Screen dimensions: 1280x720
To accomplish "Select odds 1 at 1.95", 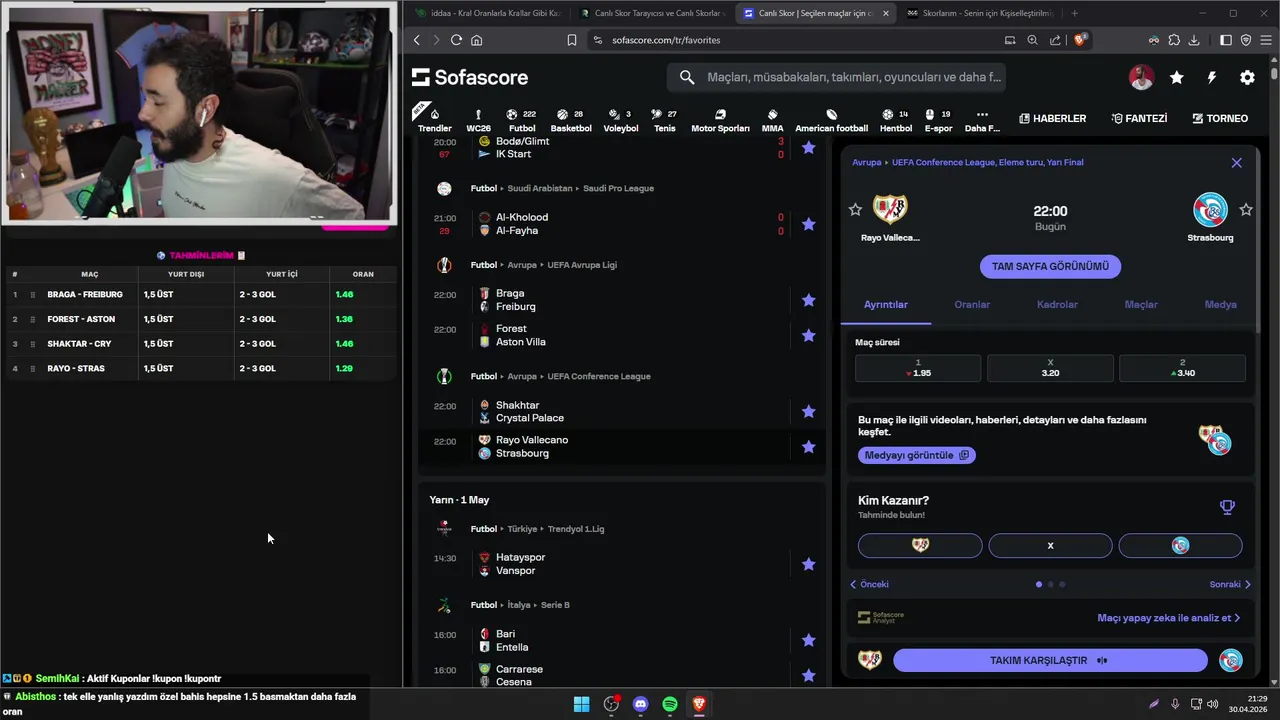I will tap(918, 368).
